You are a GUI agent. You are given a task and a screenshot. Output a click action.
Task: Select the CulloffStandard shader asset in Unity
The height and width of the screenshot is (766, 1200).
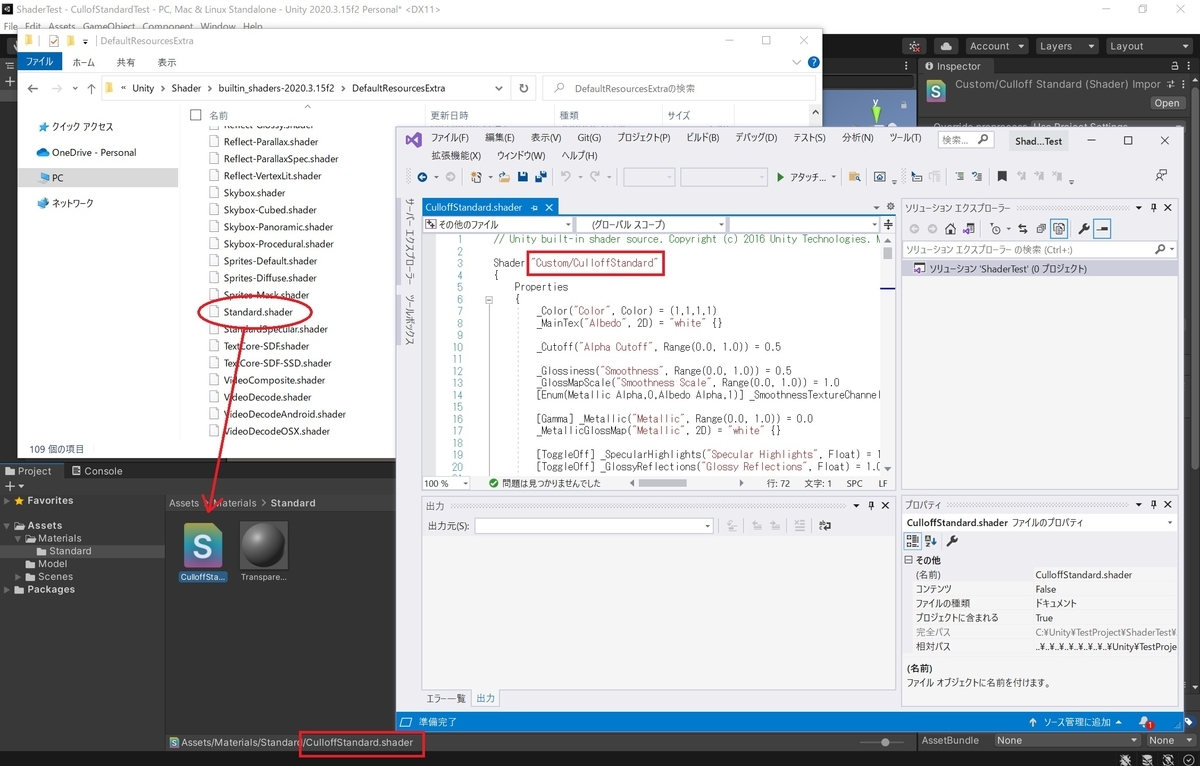[203, 551]
